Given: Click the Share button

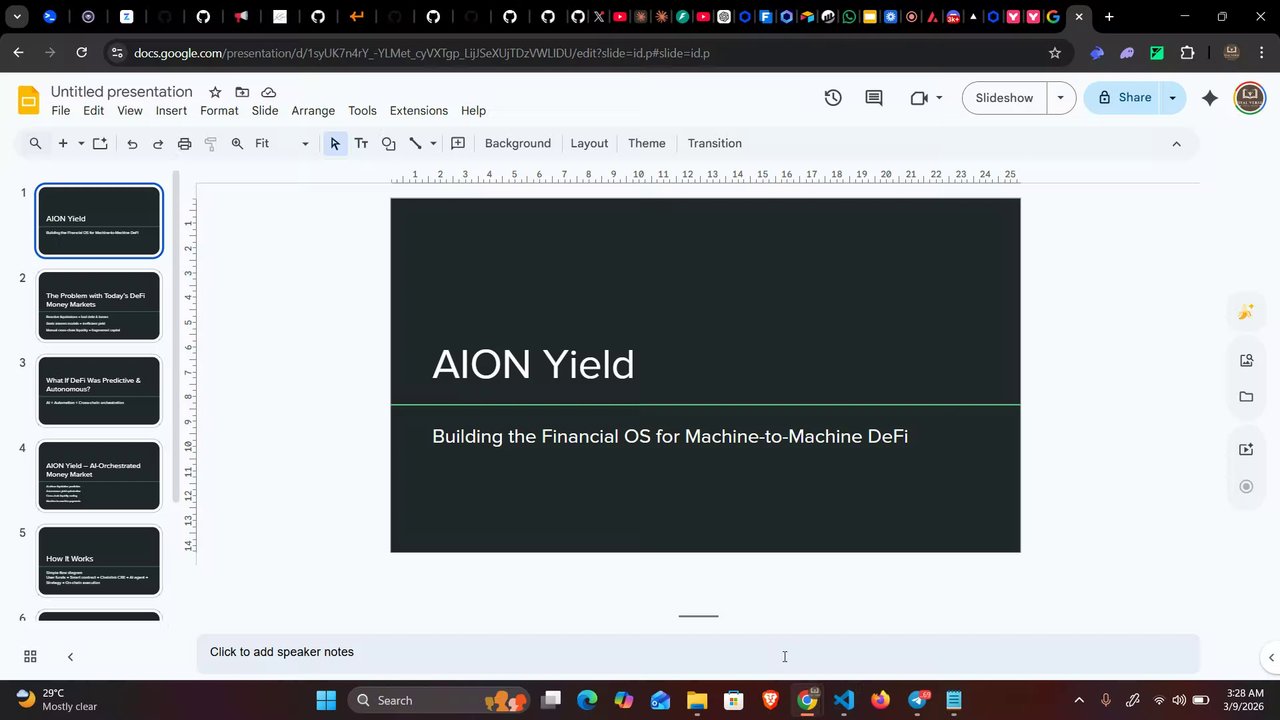Looking at the screenshot, I should tap(1123, 98).
